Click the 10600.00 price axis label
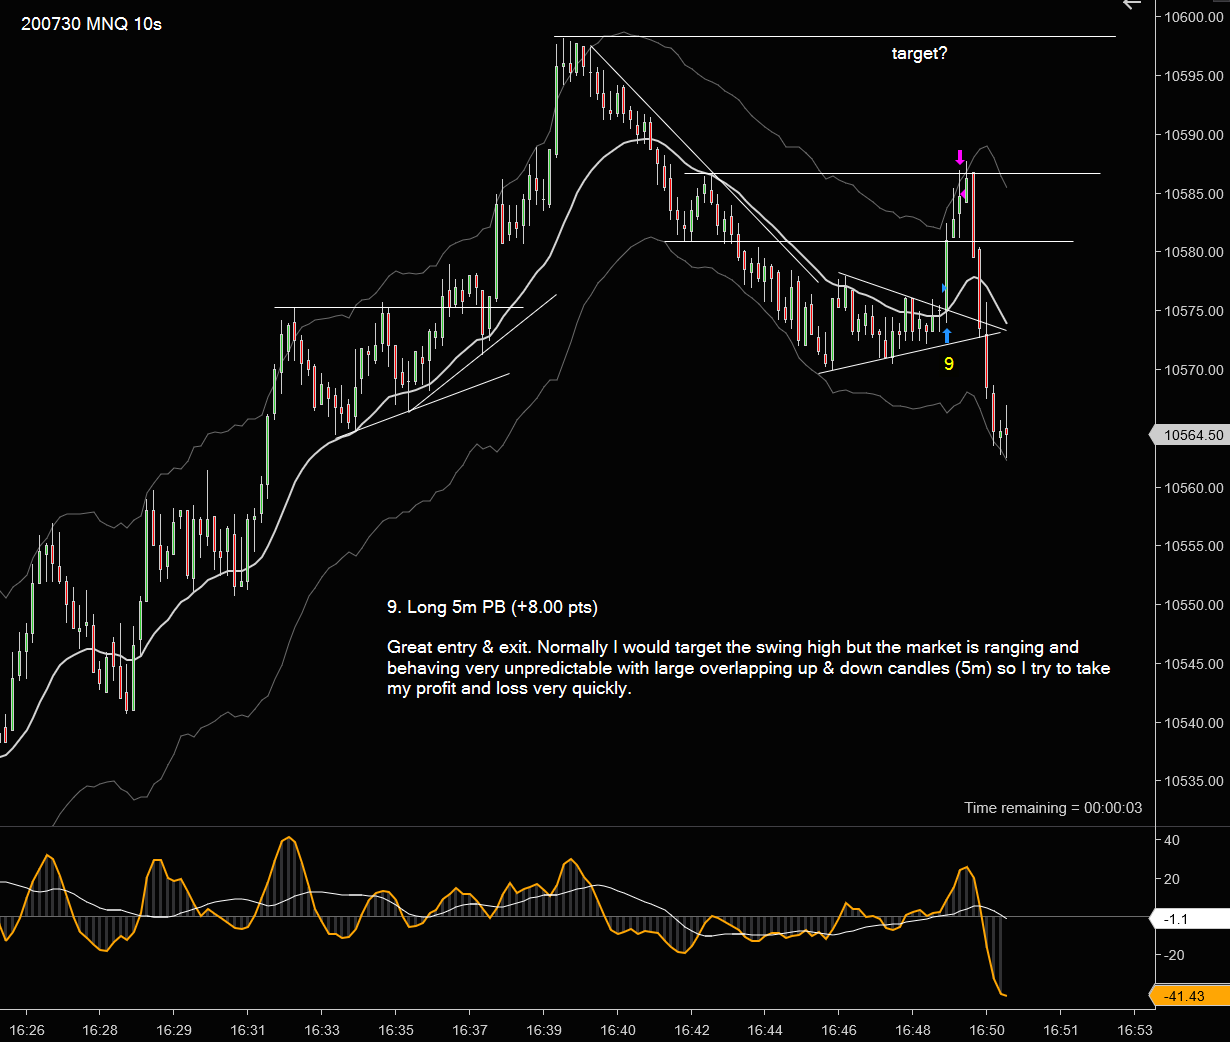Viewport: 1230px width, 1042px height. pos(1193,17)
